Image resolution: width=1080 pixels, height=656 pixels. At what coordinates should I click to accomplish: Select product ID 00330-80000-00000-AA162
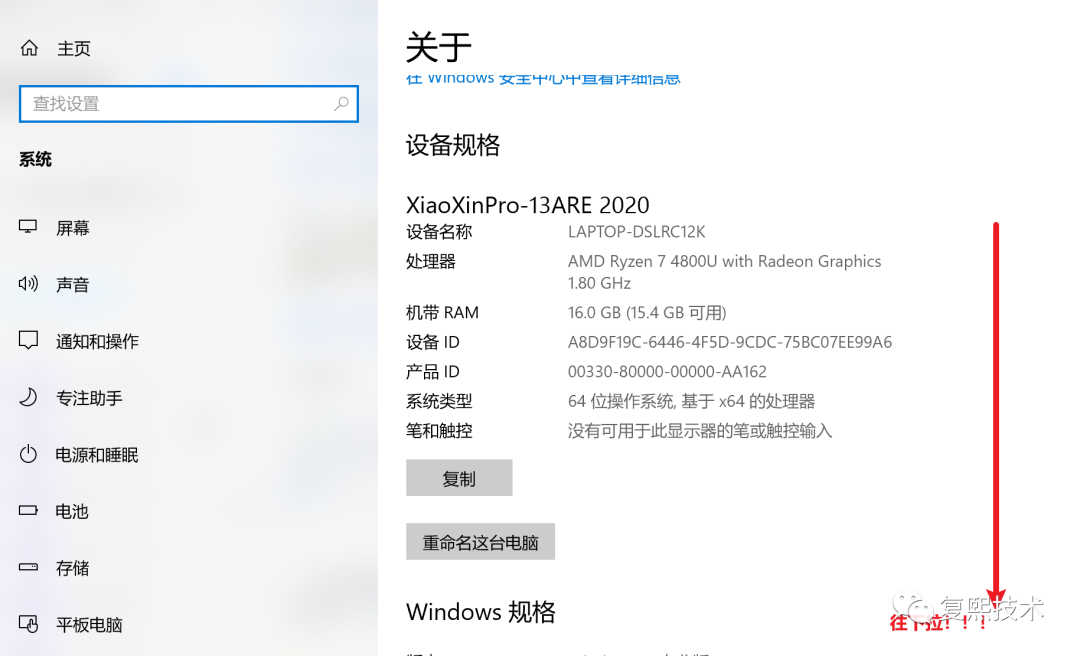tap(667, 372)
